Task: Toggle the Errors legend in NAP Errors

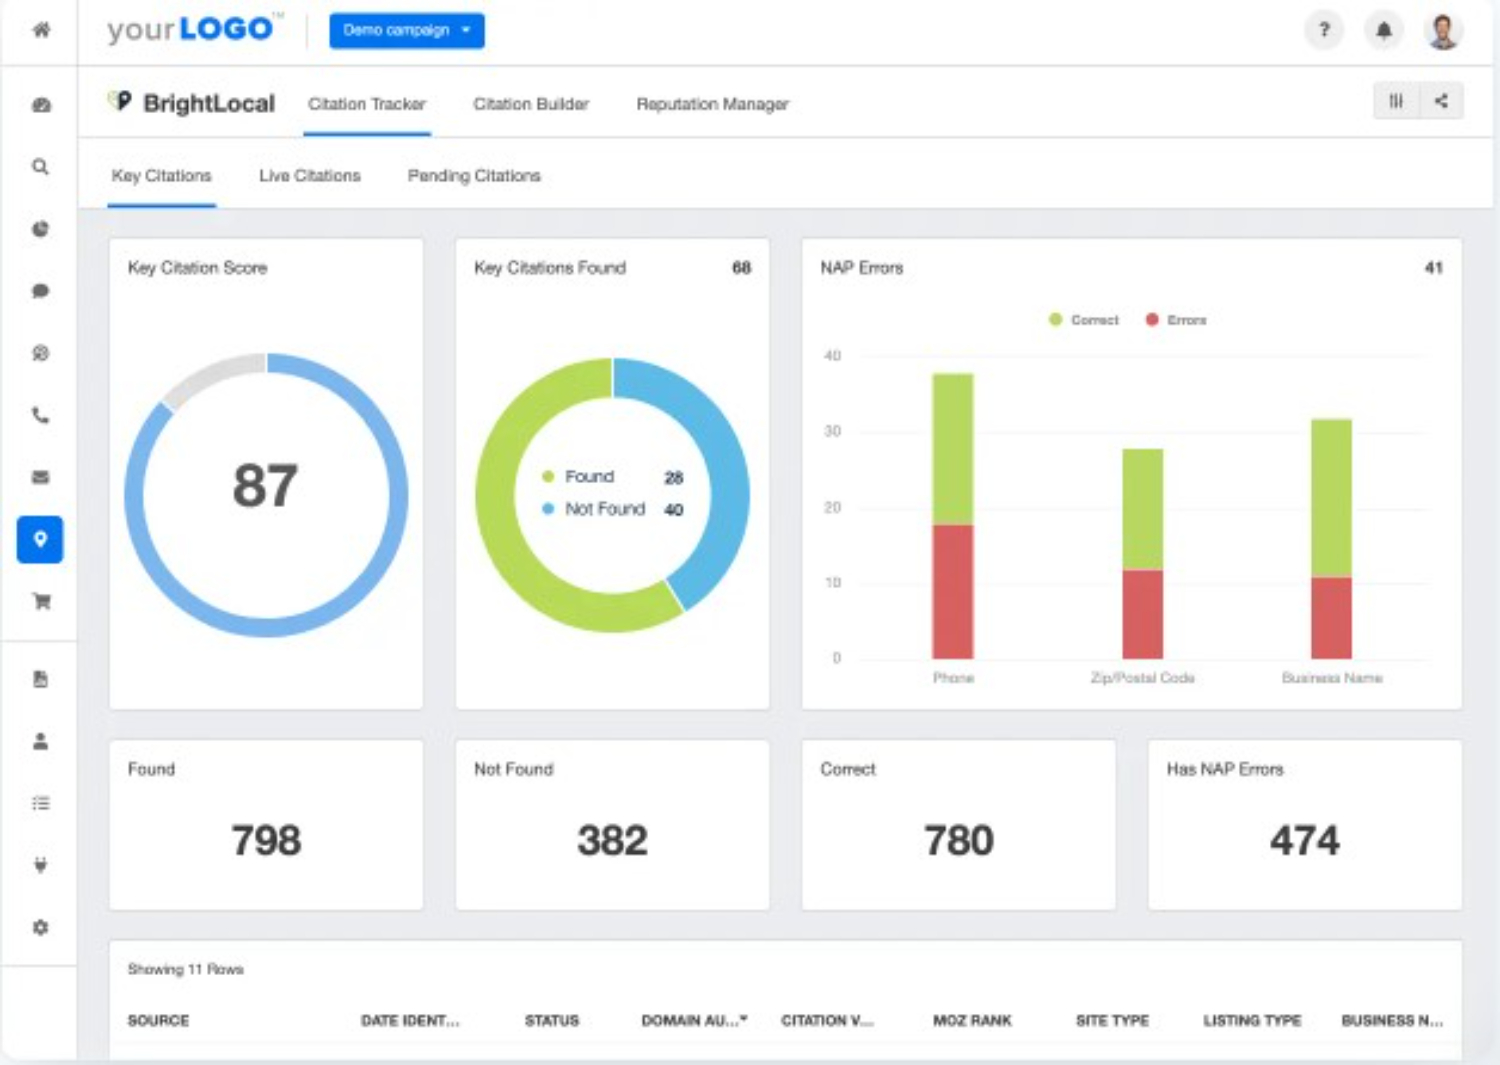Action: pos(1176,320)
